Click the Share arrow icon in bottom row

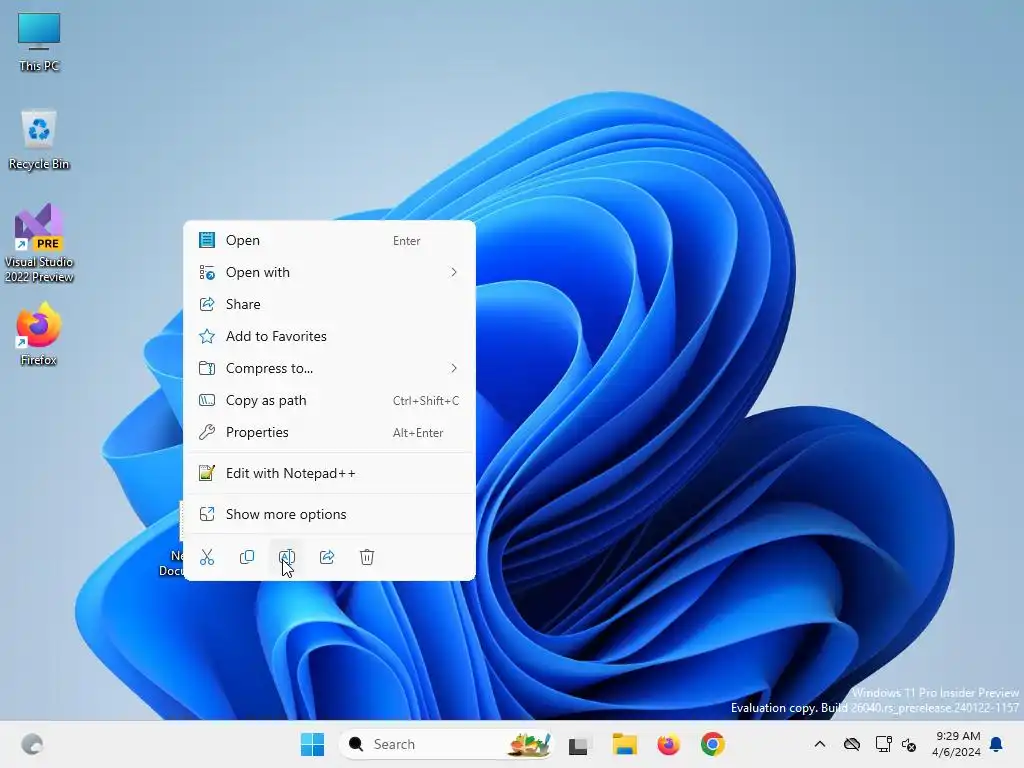coord(327,557)
